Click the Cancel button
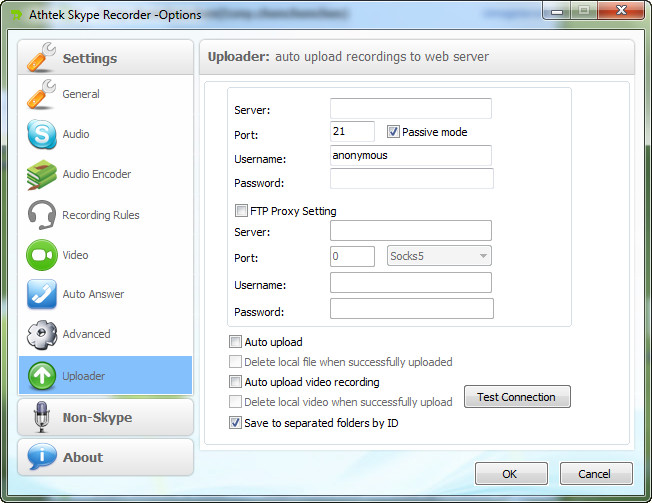The image size is (652, 503). click(x=596, y=473)
